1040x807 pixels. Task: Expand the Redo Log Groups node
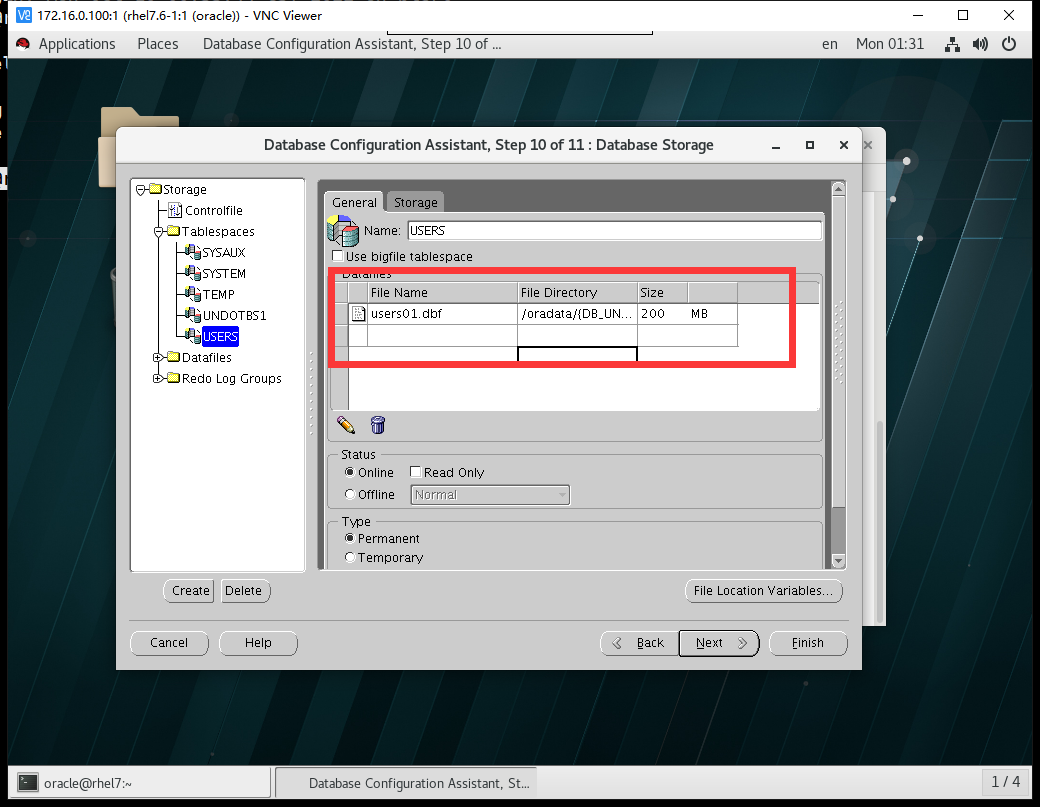click(158, 378)
